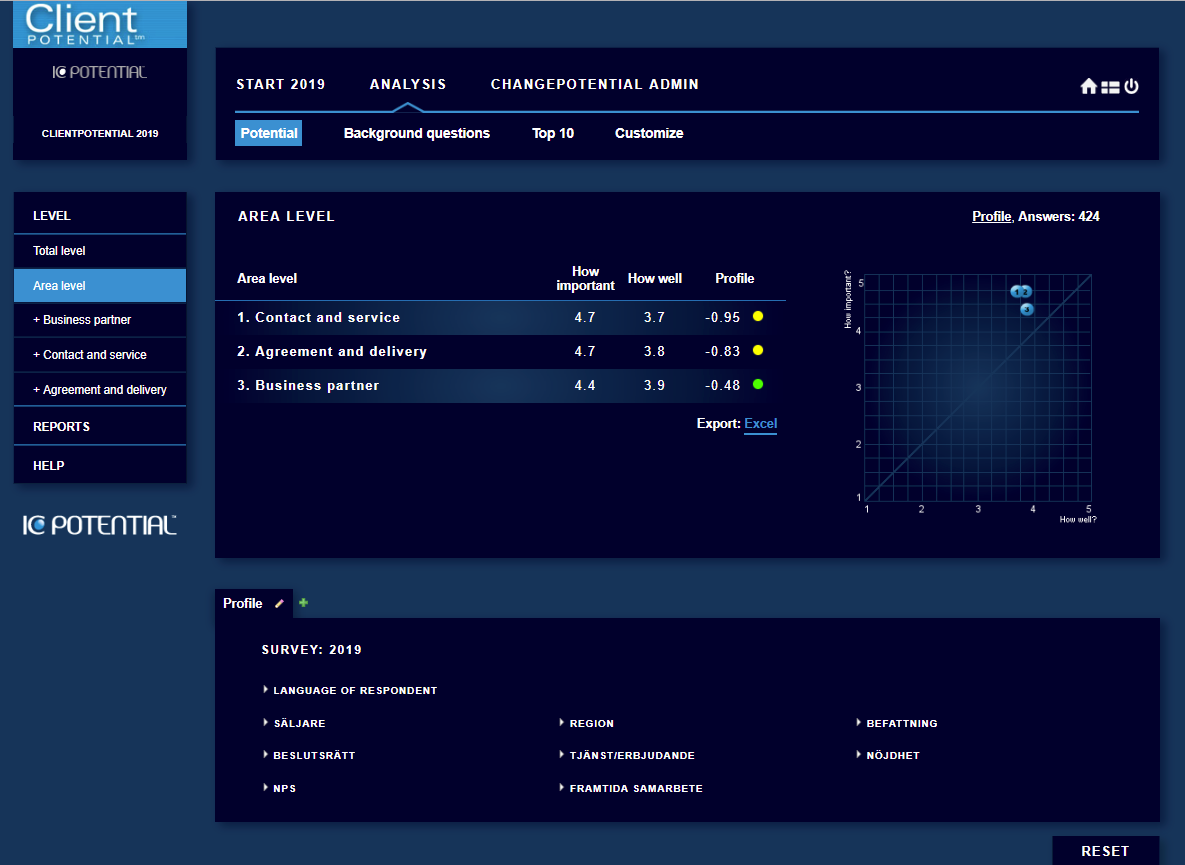This screenshot has height=865, width=1185.
Task: Click the RESET button
Action: (1105, 851)
